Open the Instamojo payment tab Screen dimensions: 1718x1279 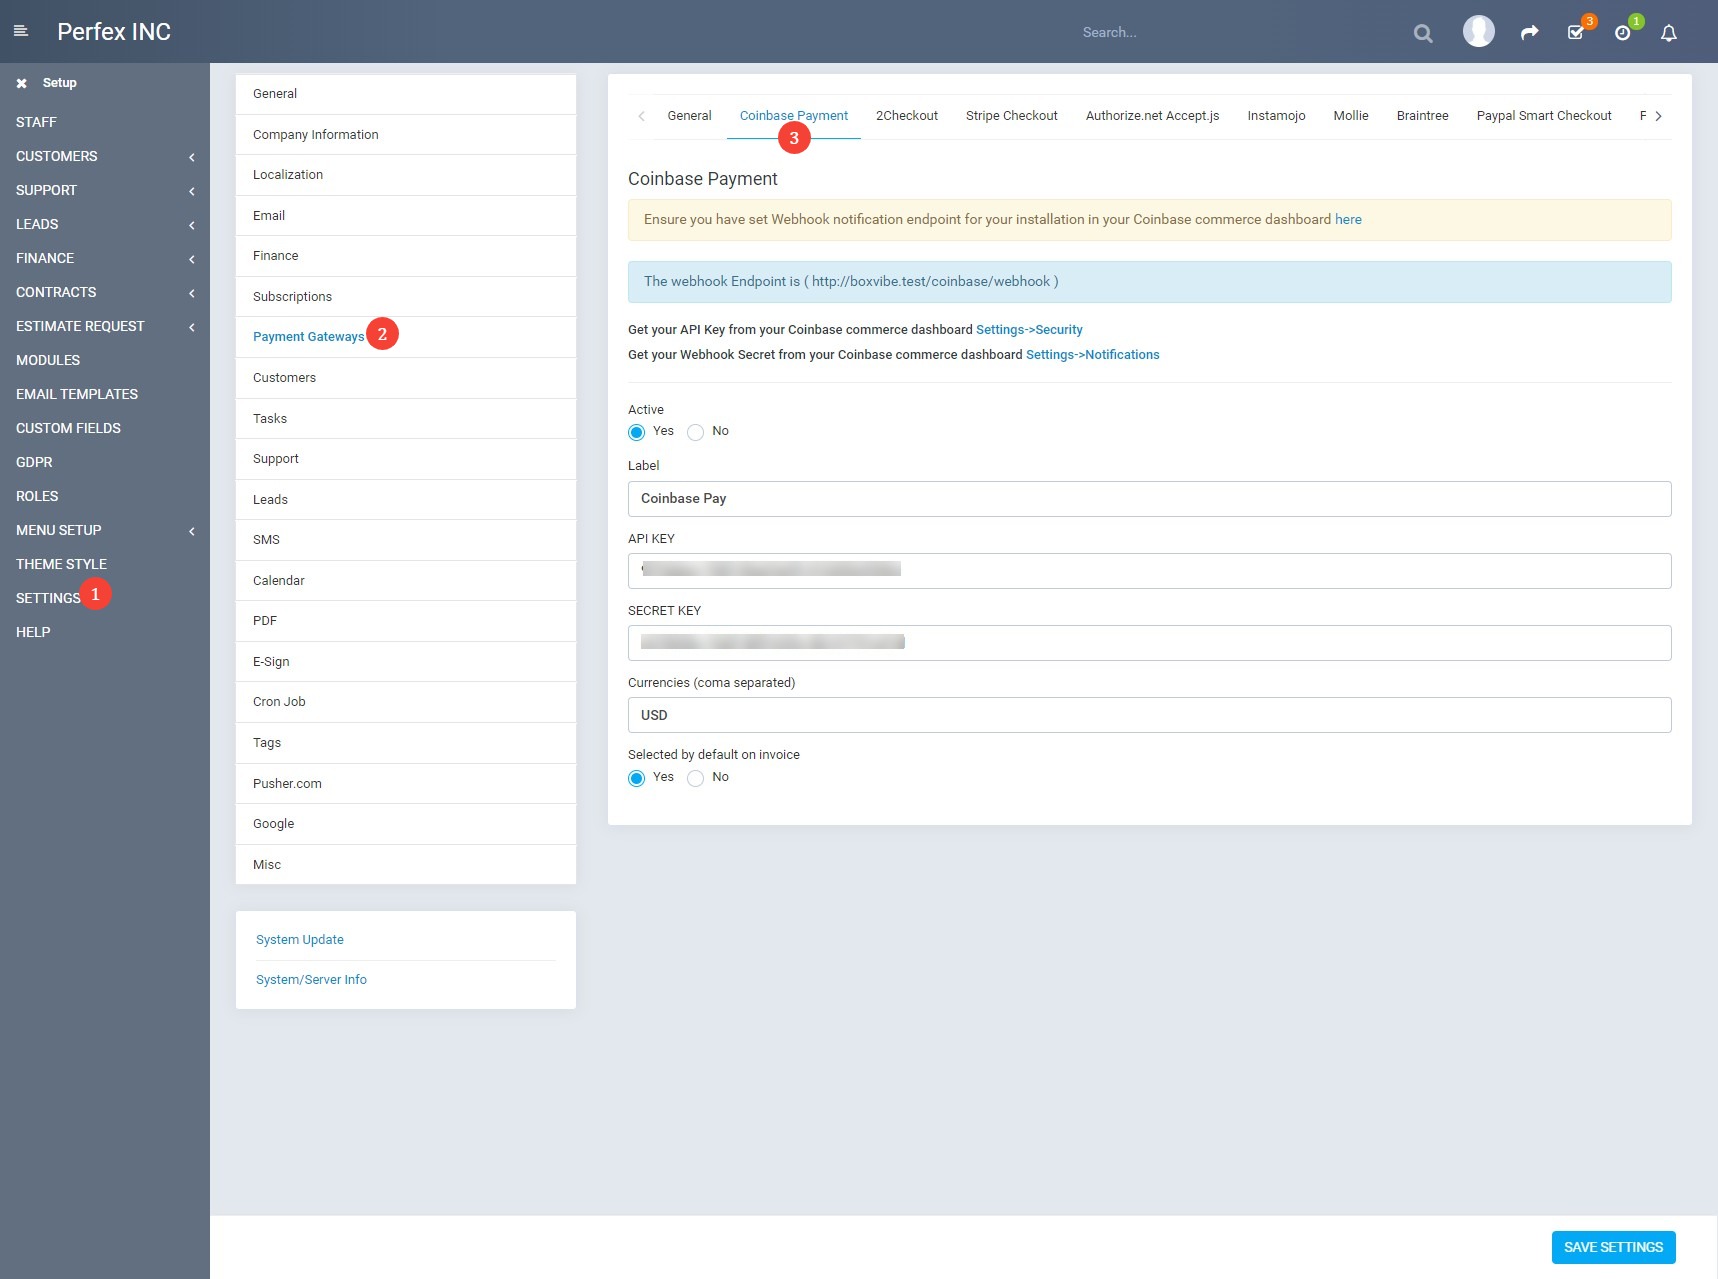pyautogui.click(x=1276, y=115)
